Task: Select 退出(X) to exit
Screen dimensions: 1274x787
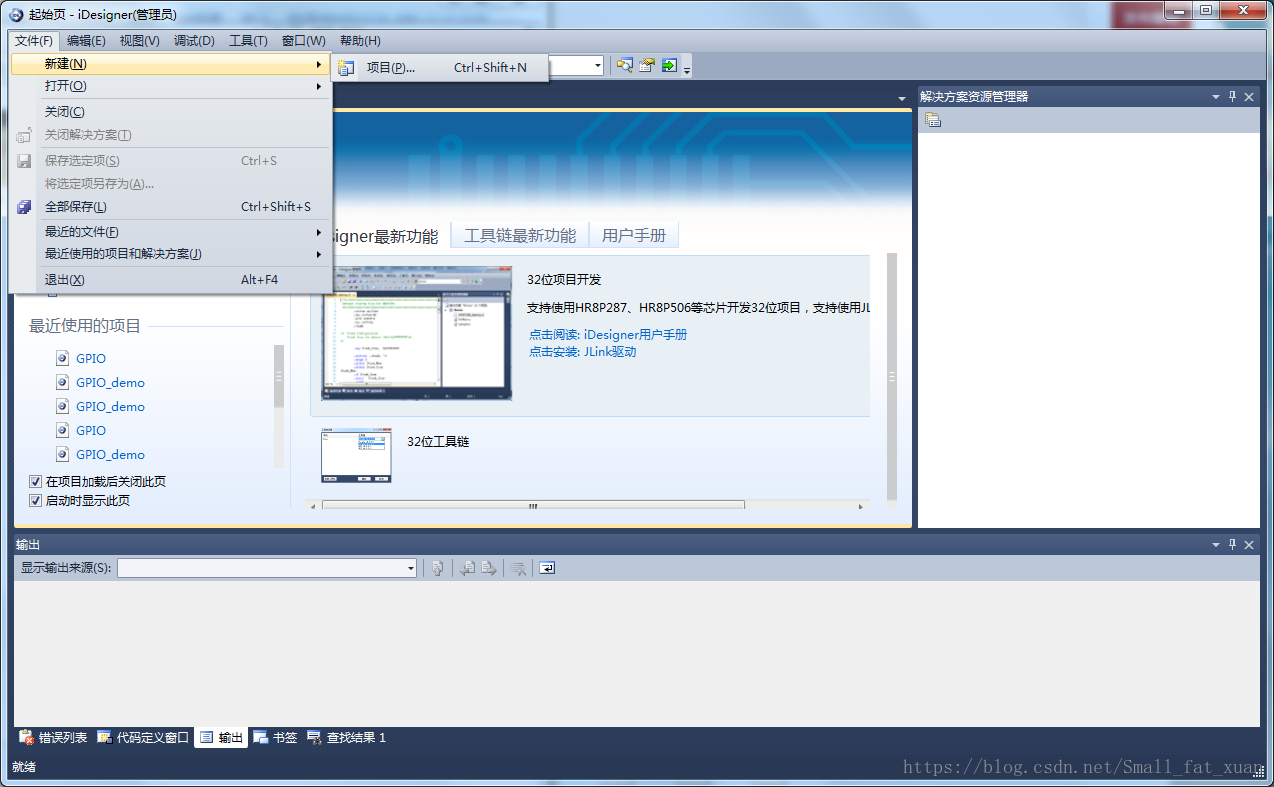Action: point(170,280)
